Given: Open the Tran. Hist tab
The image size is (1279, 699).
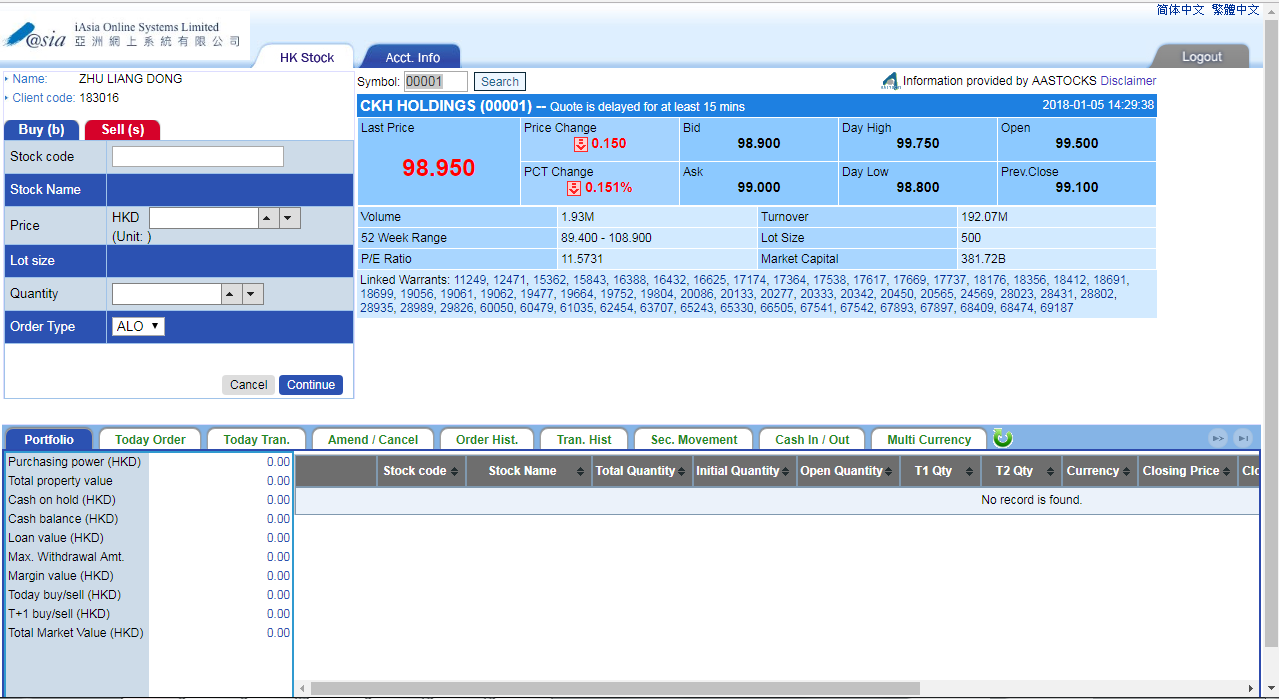Looking at the screenshot, I should (x=584, y=439).
